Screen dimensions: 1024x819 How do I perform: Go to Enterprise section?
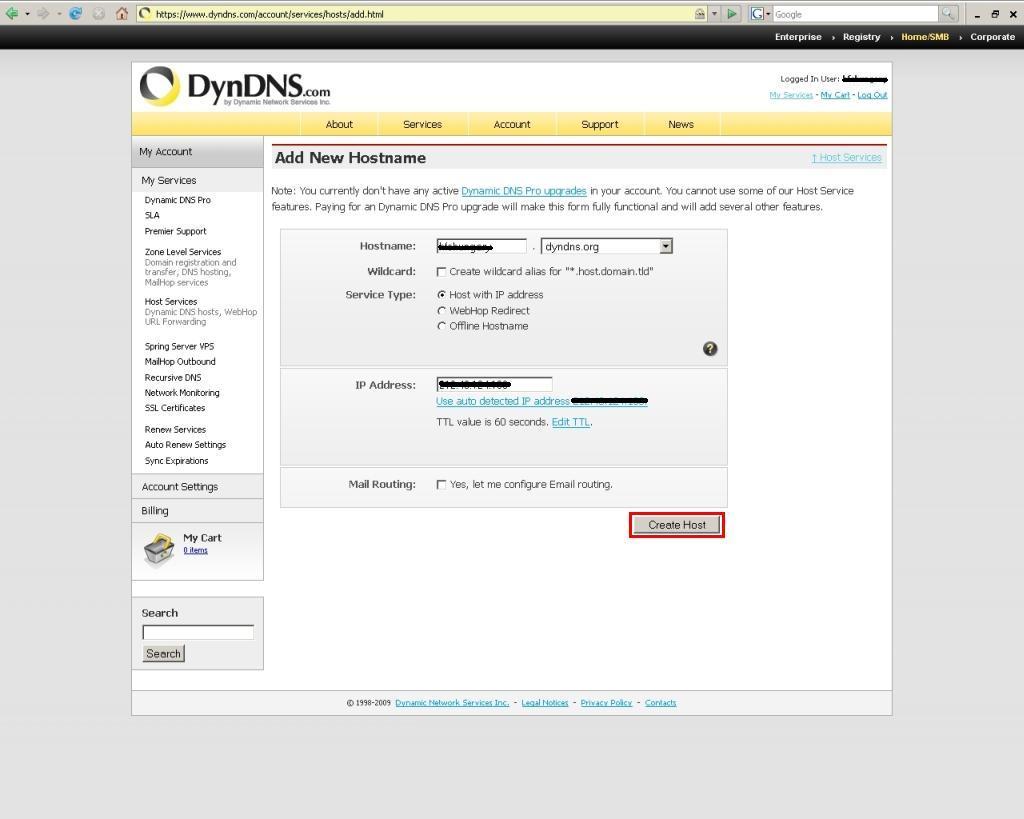click(798, 37)
